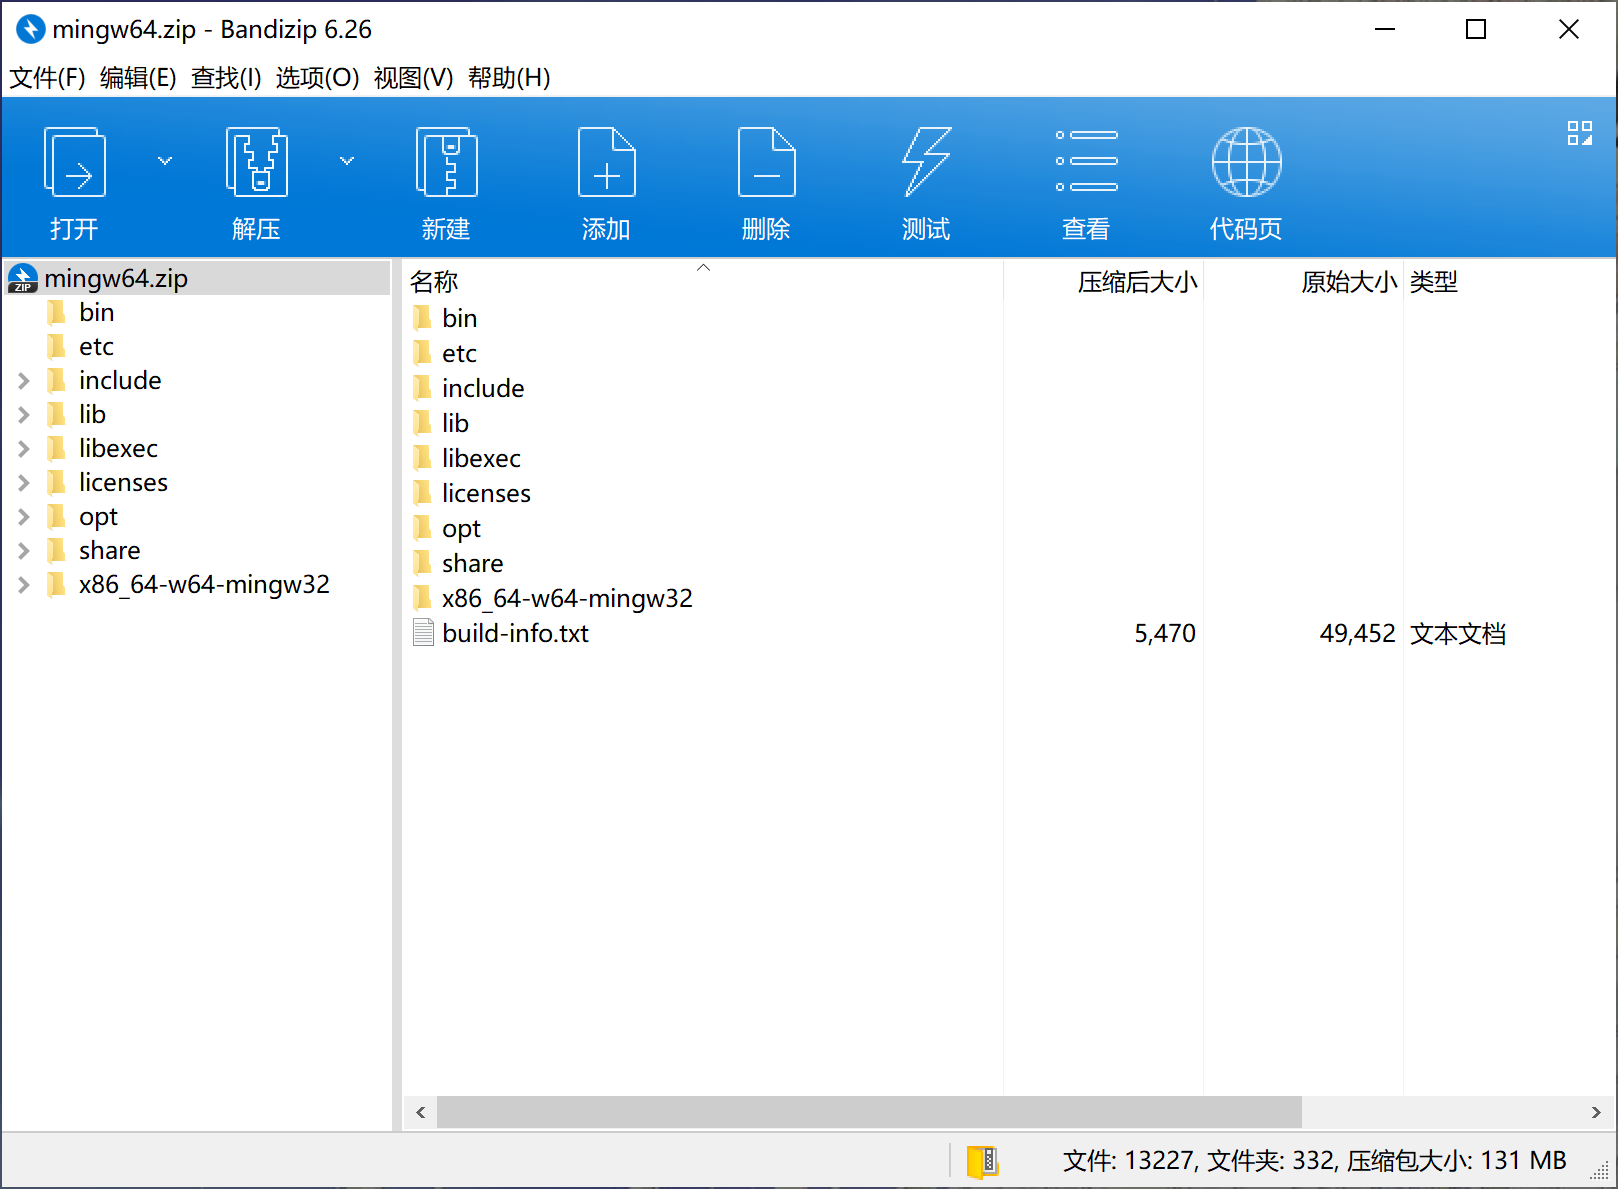
Task: Open the 视图(V) menu
Action: (413, 78)
